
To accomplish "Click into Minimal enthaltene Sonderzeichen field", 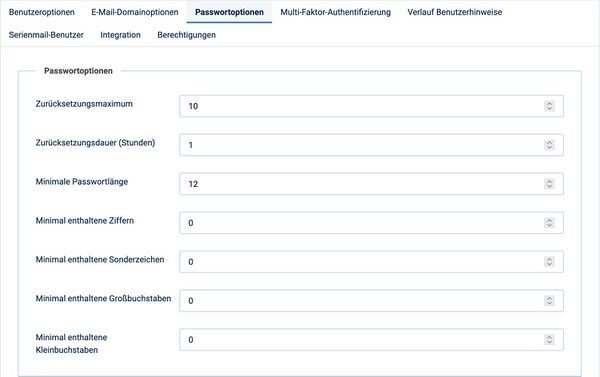I will point(371,262).
